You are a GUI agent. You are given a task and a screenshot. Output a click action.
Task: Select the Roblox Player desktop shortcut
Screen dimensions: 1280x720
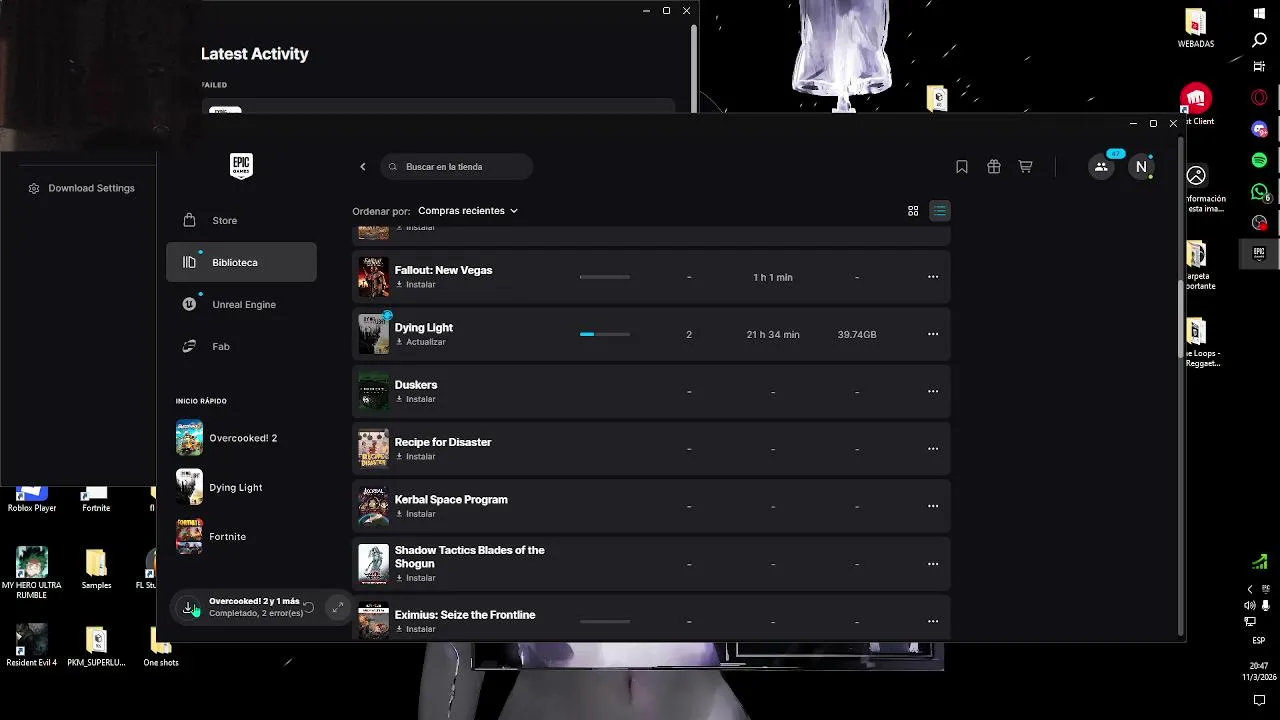click(x=32, y=499)
